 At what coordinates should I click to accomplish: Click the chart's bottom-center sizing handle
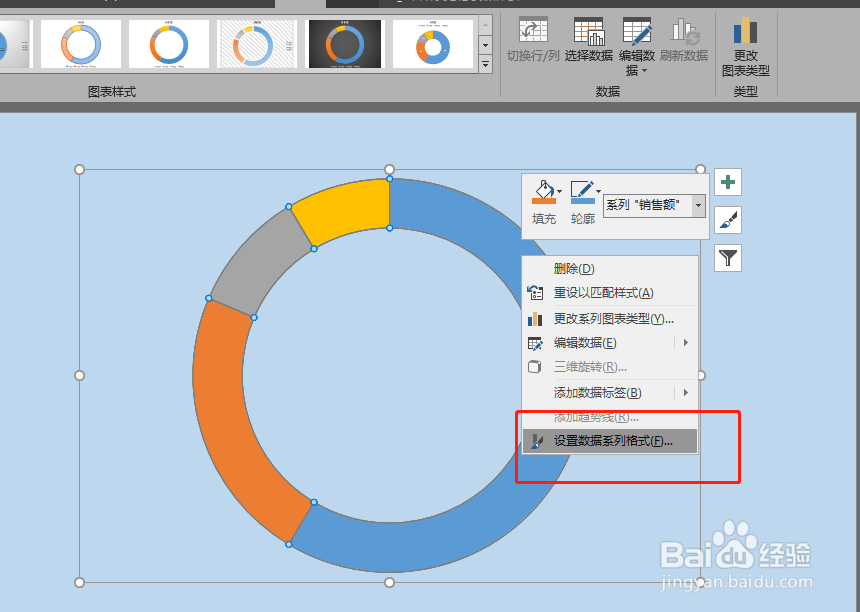pos(389,582)
